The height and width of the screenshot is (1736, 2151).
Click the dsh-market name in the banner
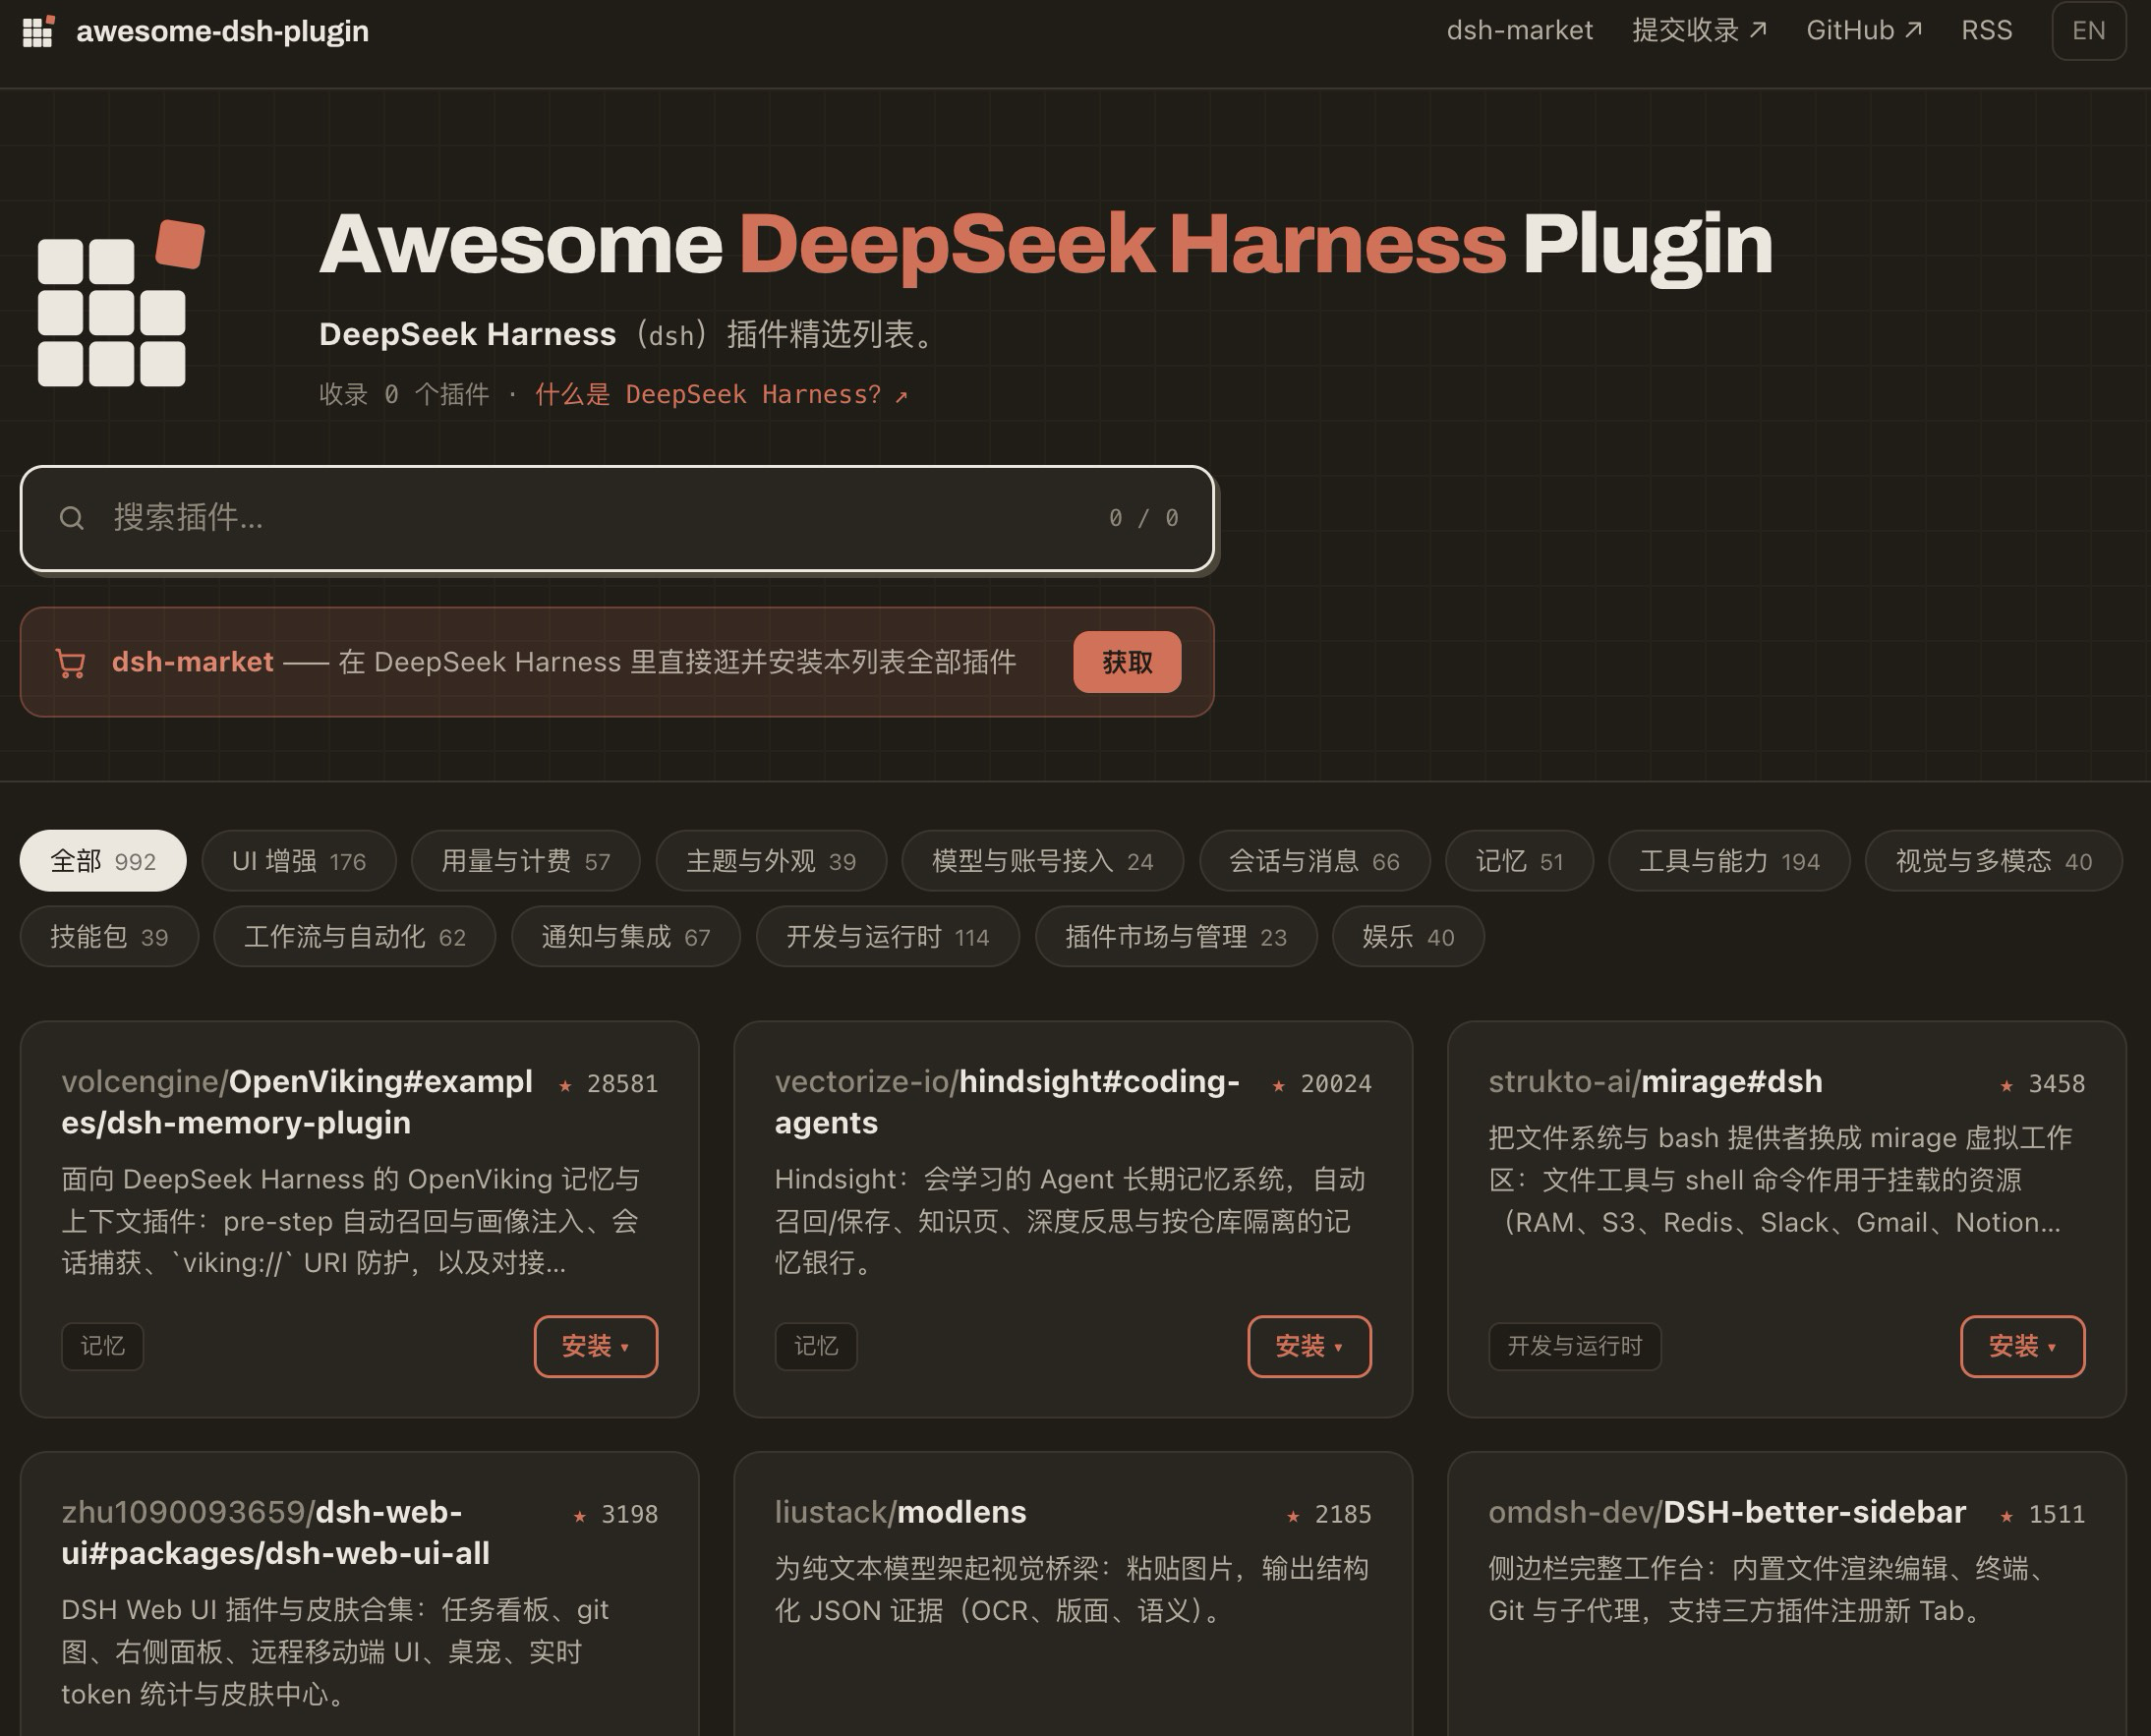[192, 662]
